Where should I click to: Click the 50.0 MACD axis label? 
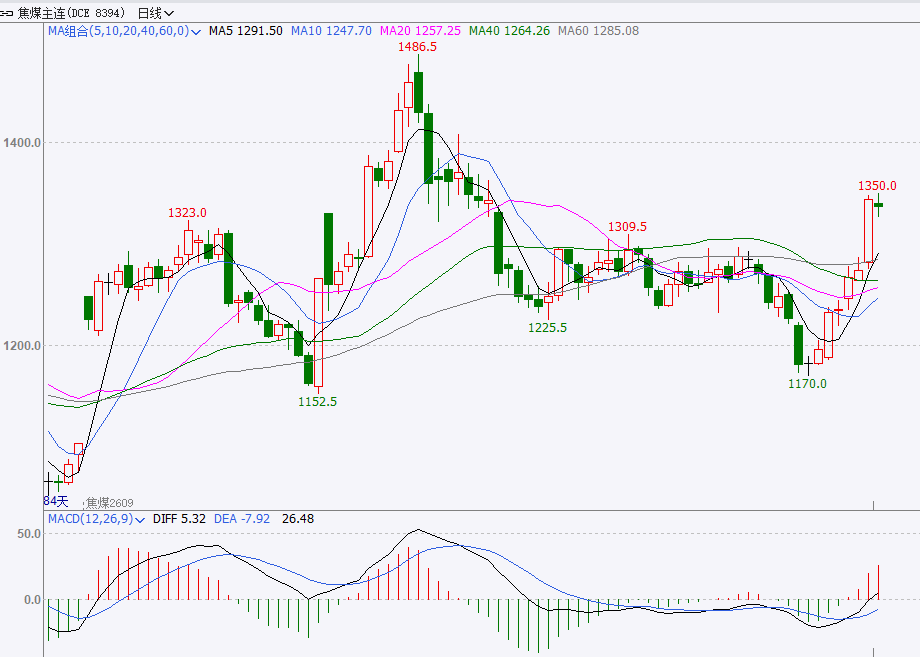coord(29,534)
